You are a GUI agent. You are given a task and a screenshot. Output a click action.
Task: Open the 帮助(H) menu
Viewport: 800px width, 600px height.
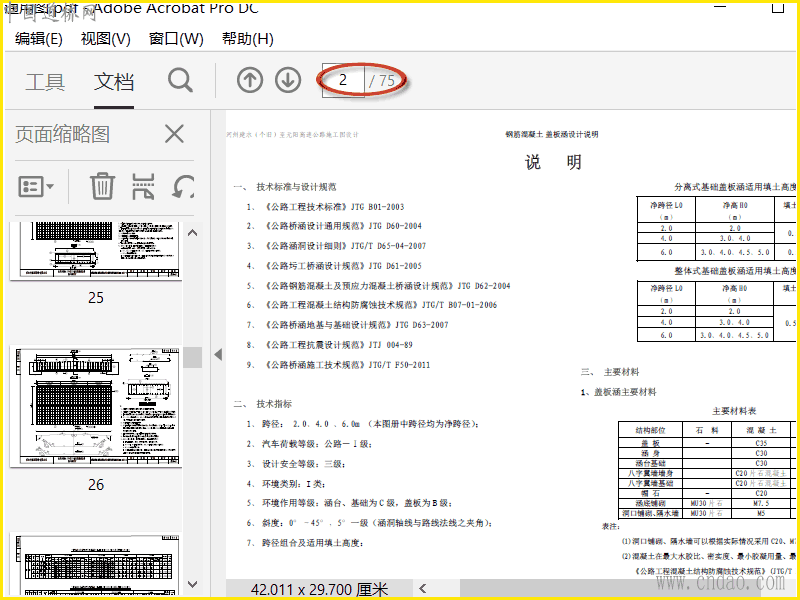click(247, 39)
